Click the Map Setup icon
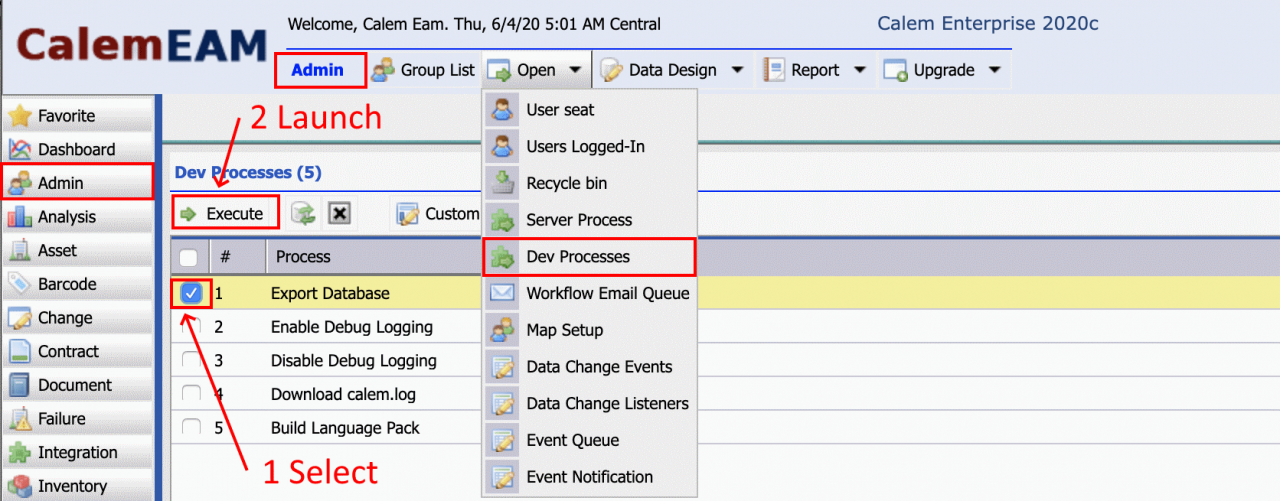 point(502,330)
